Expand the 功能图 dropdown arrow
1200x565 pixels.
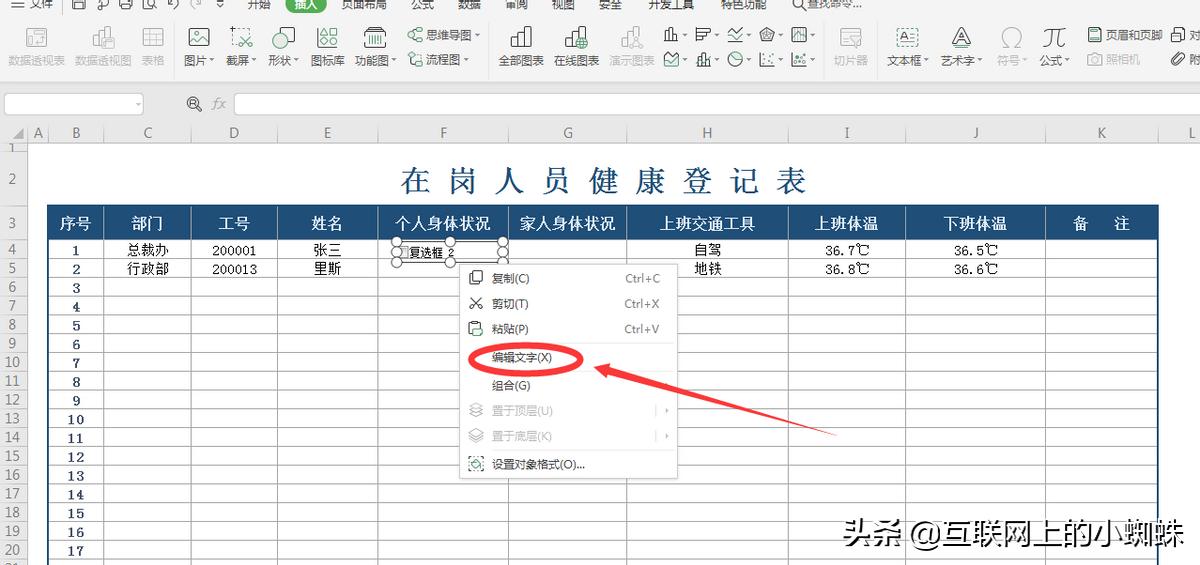coord(394,60)
